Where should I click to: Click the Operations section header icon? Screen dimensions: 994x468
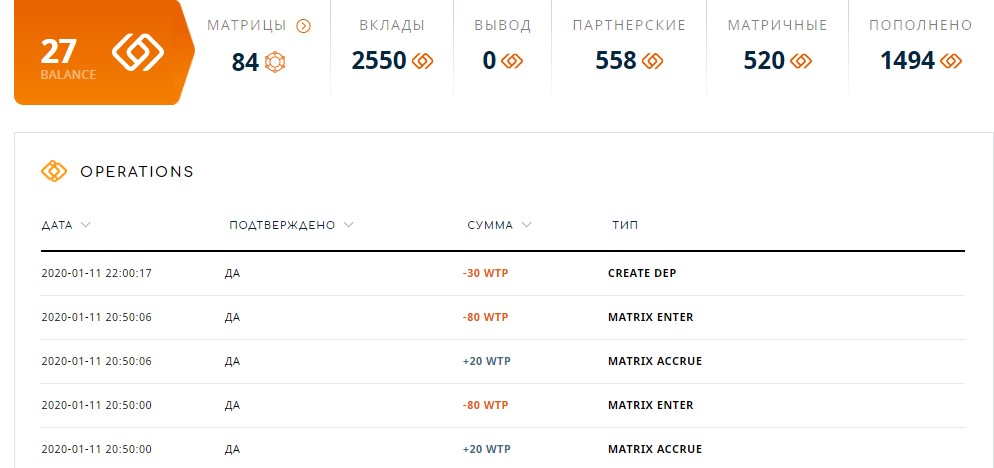pyautogui.click(x=54, y=171)
